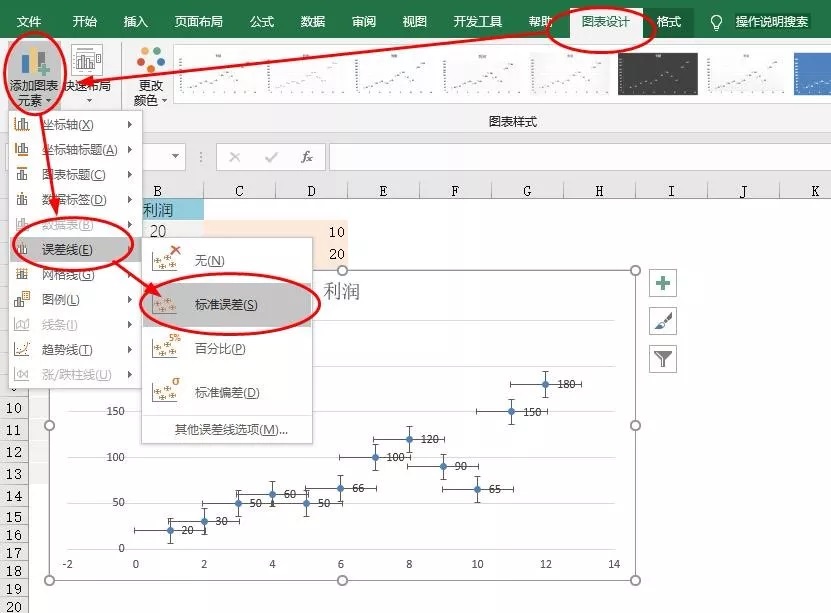
Task: Open 其他误差线选项(M)... dialog
Action: click(x=231, y=430)
